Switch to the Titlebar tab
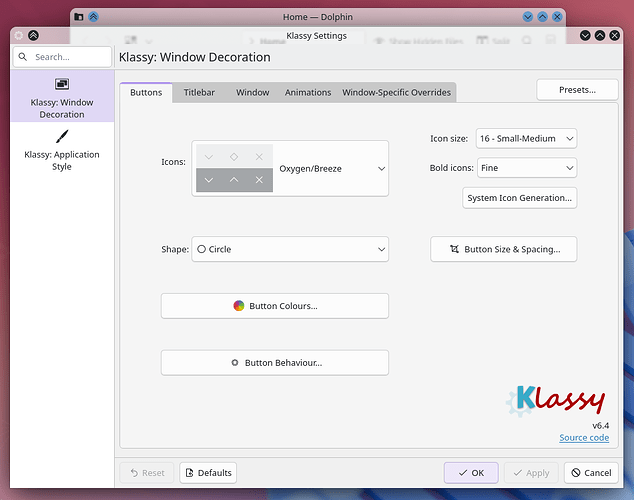This screenshot has width=634, height=500. pyautogui.click(x=199, y=93)
